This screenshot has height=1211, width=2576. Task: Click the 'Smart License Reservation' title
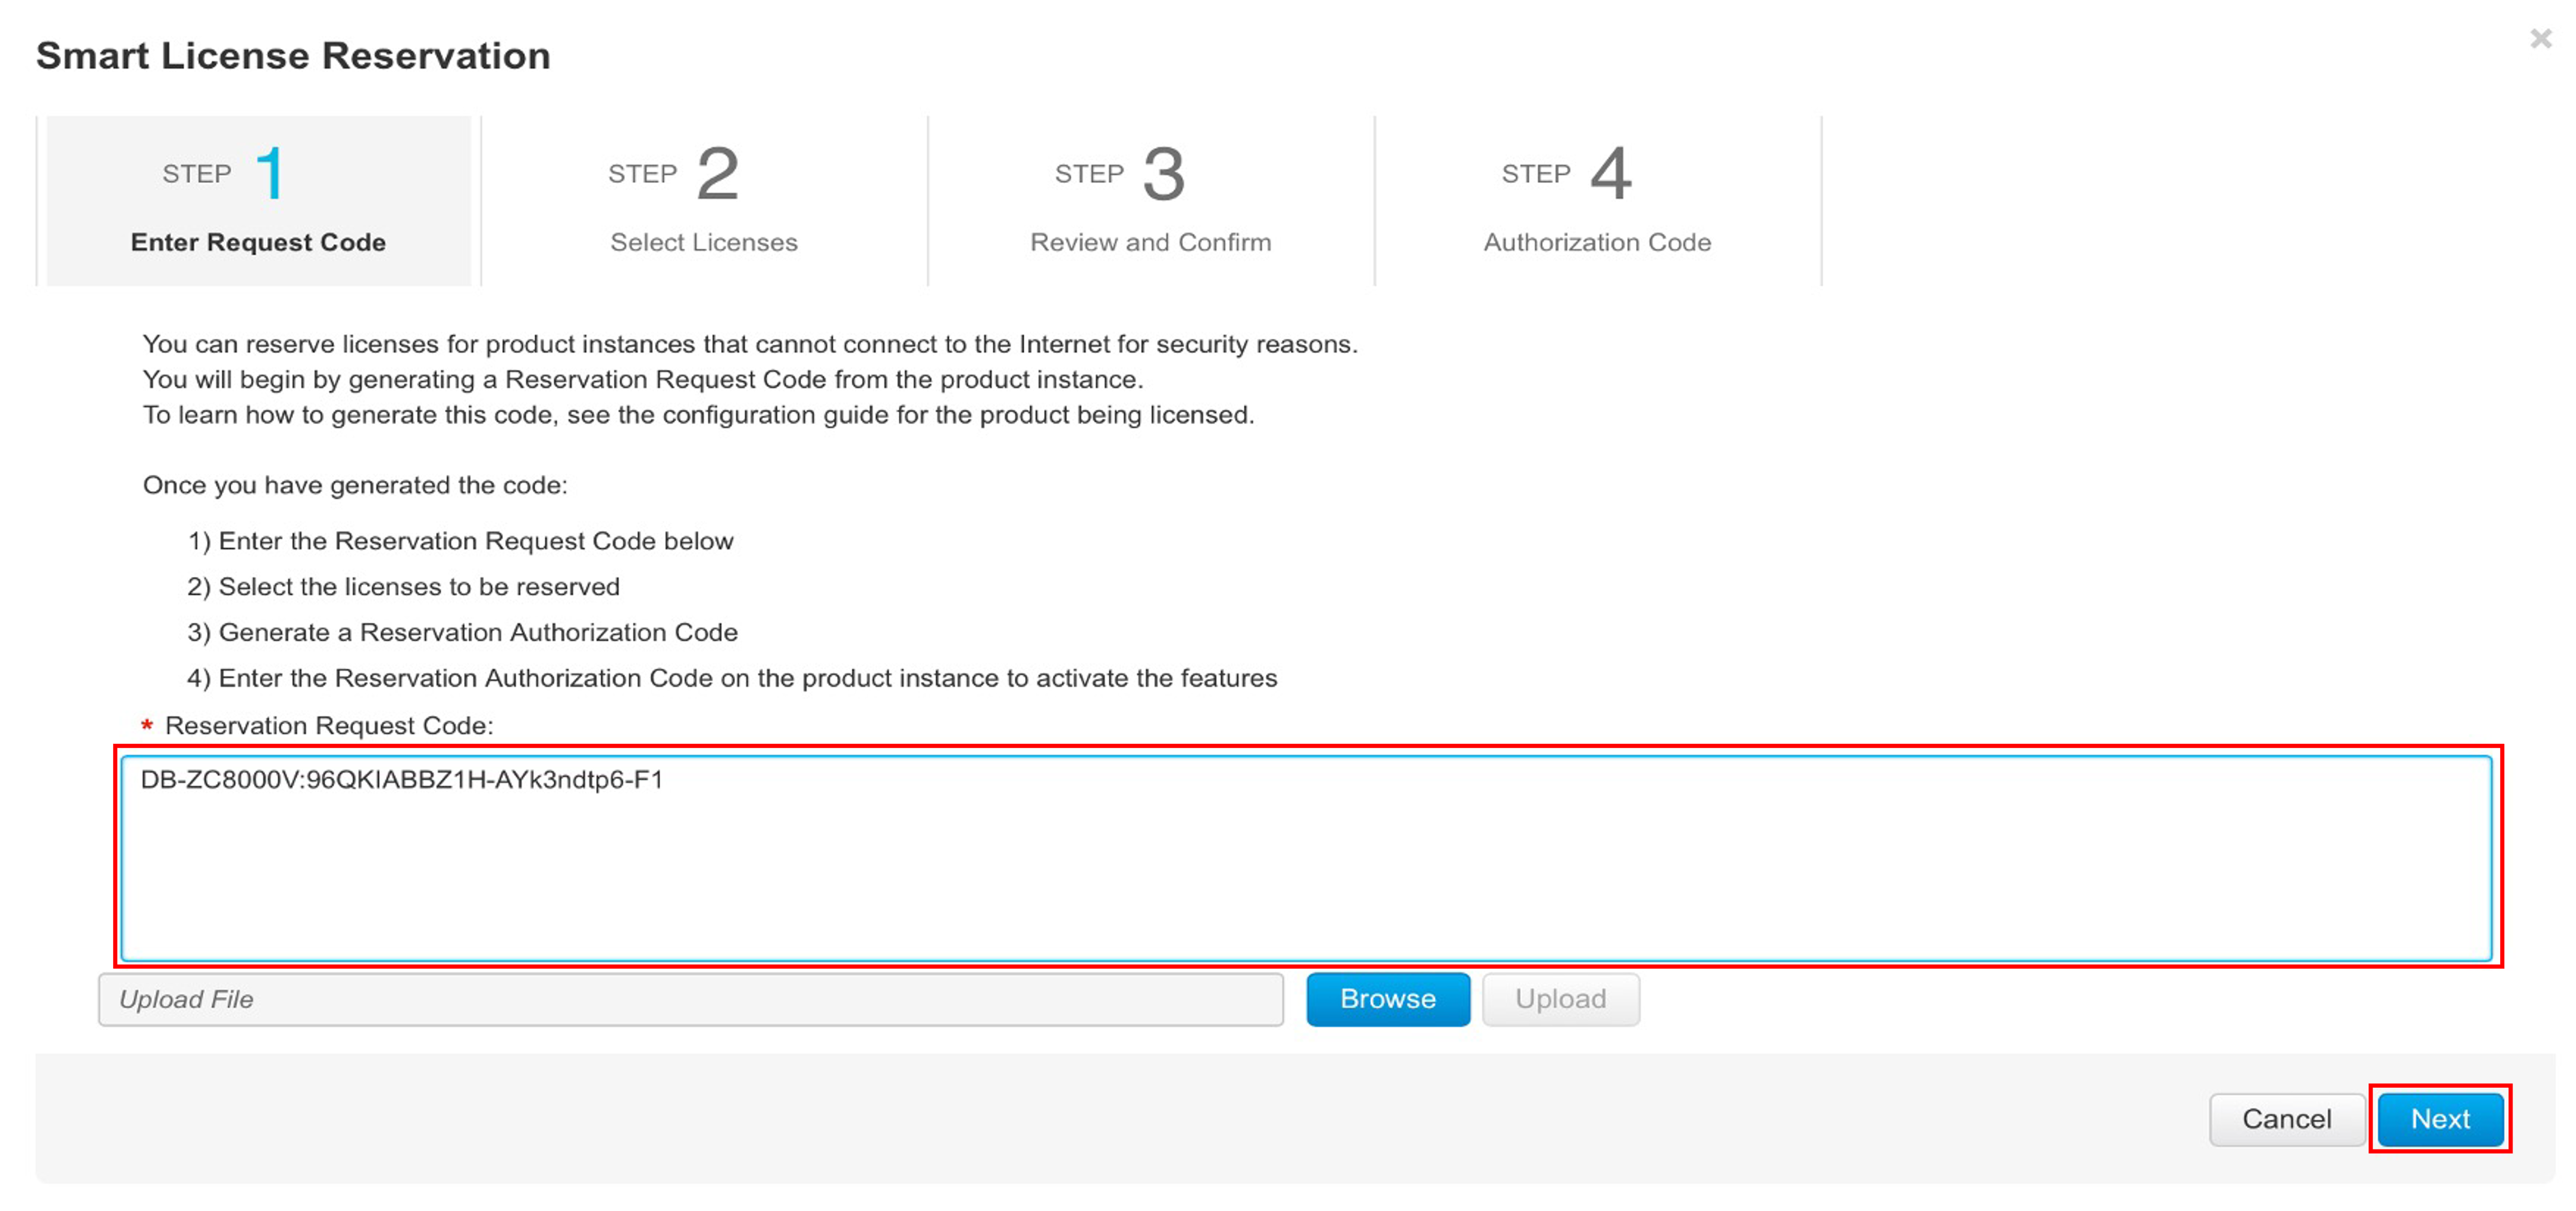pyautogui.click(x=293, y=56)
